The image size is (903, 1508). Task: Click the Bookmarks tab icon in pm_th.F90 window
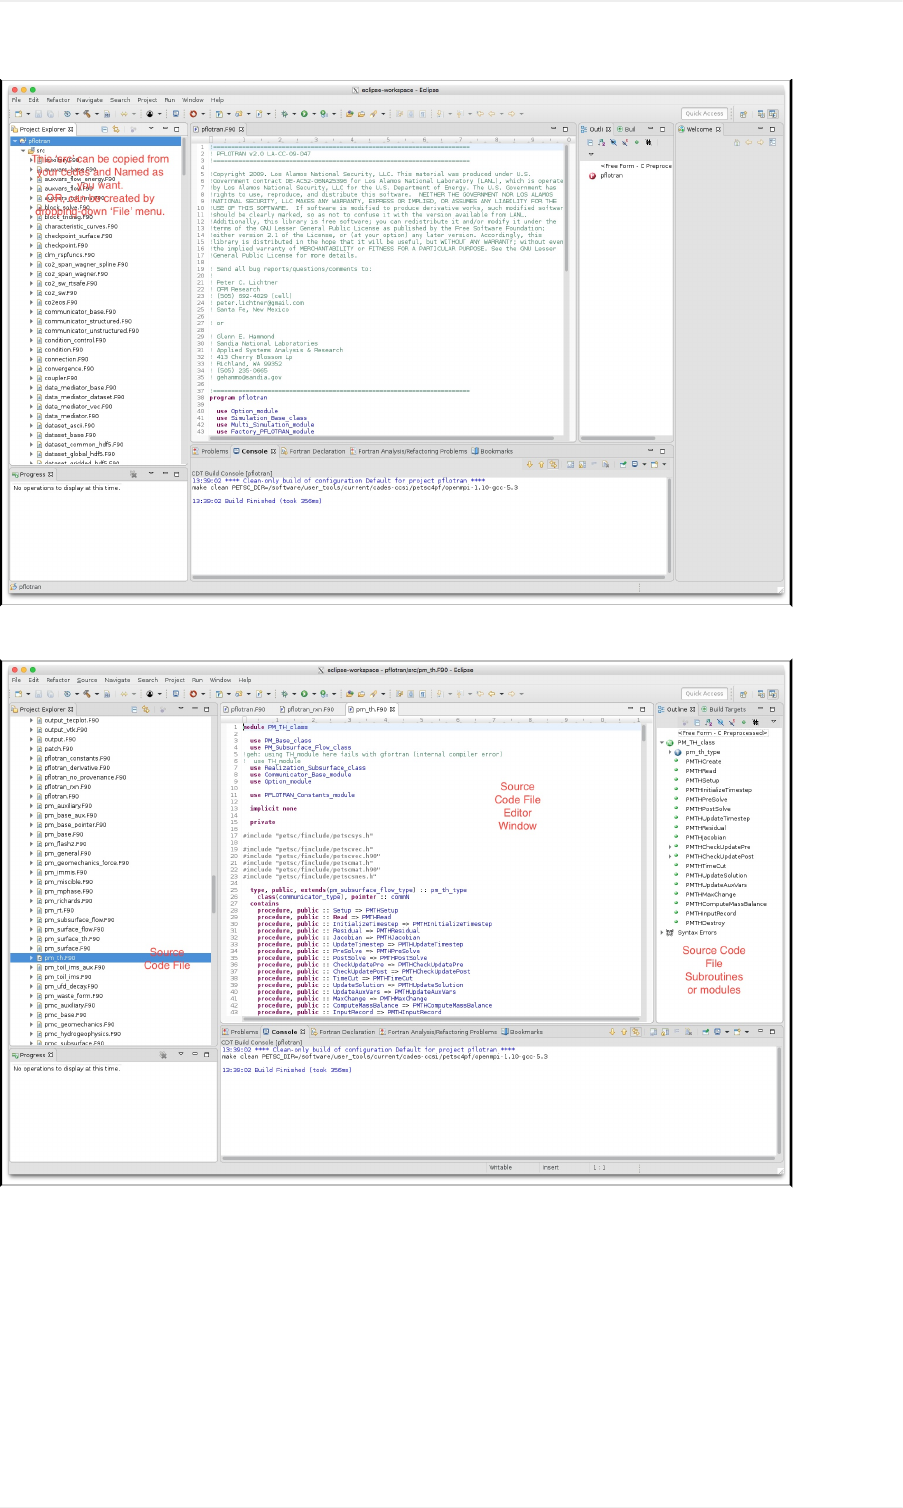point(505,1031)
